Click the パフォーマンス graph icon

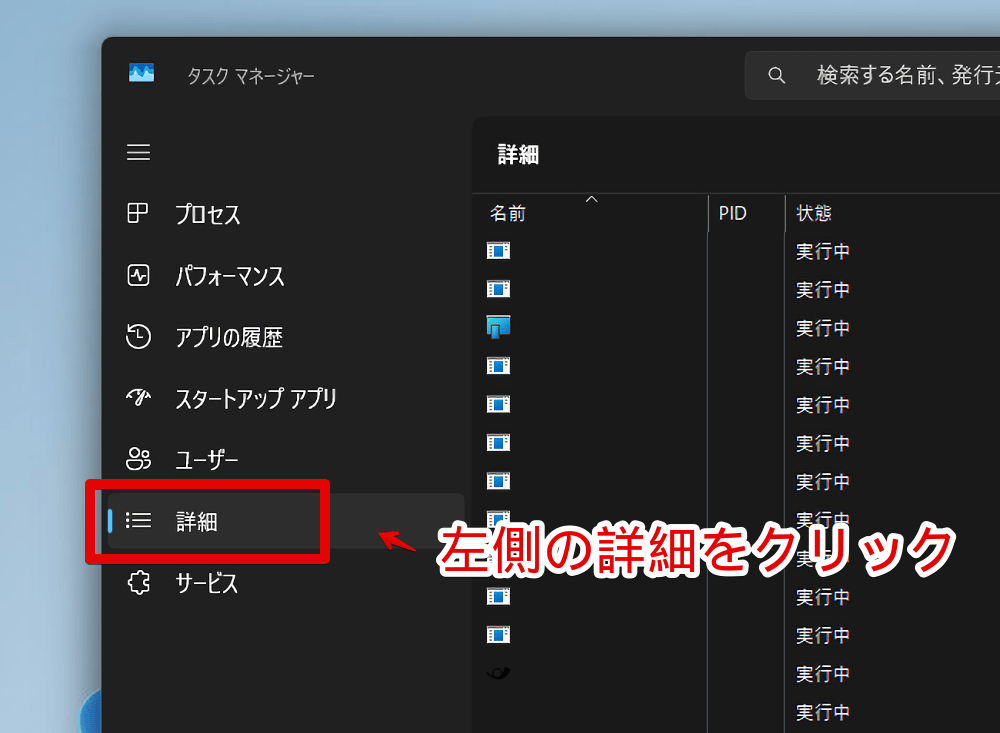(138, 275)
